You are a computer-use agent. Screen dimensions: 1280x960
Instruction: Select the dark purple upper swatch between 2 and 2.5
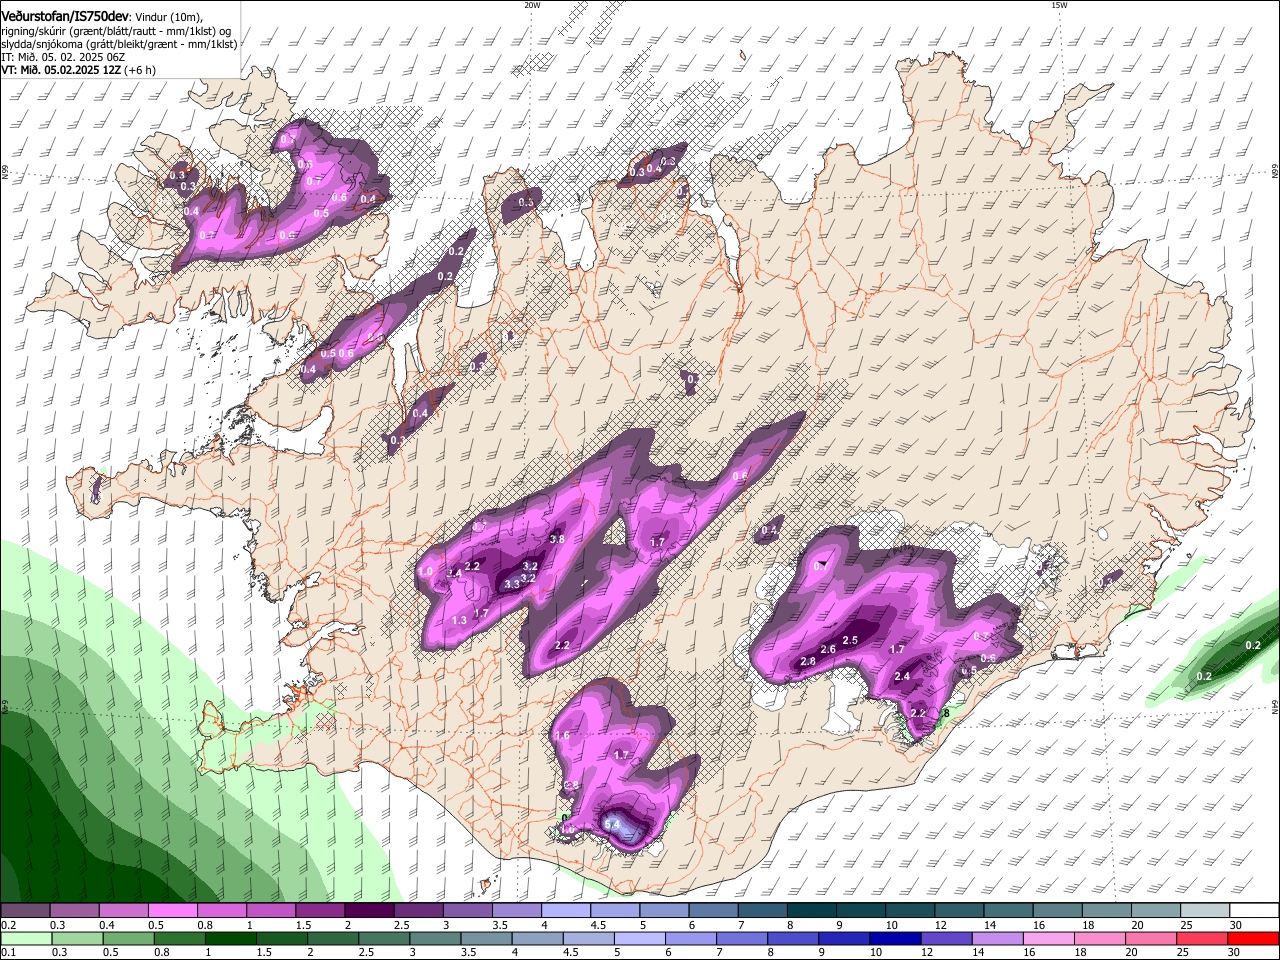[x=369, y=911]
